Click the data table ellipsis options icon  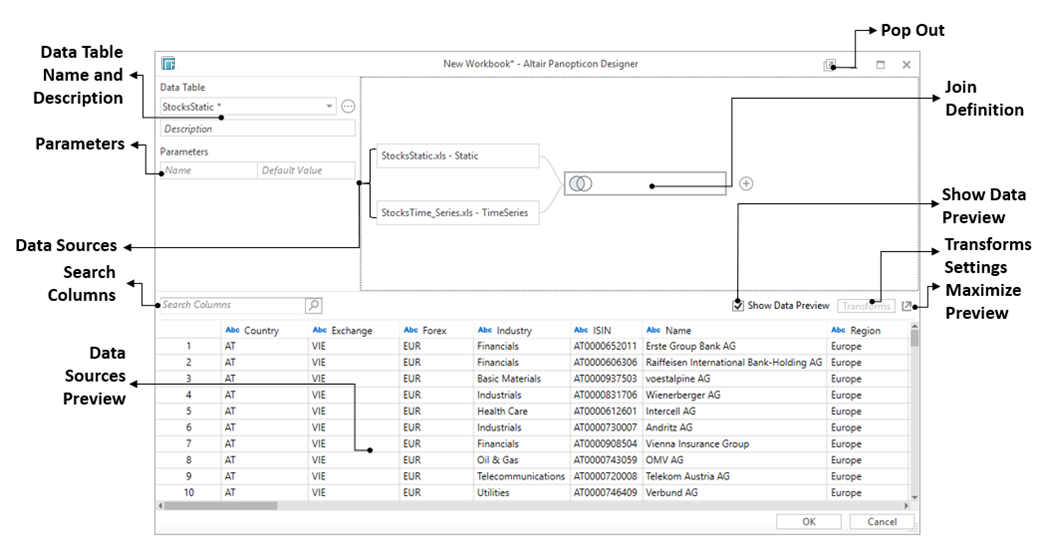[x=348, y=106]
